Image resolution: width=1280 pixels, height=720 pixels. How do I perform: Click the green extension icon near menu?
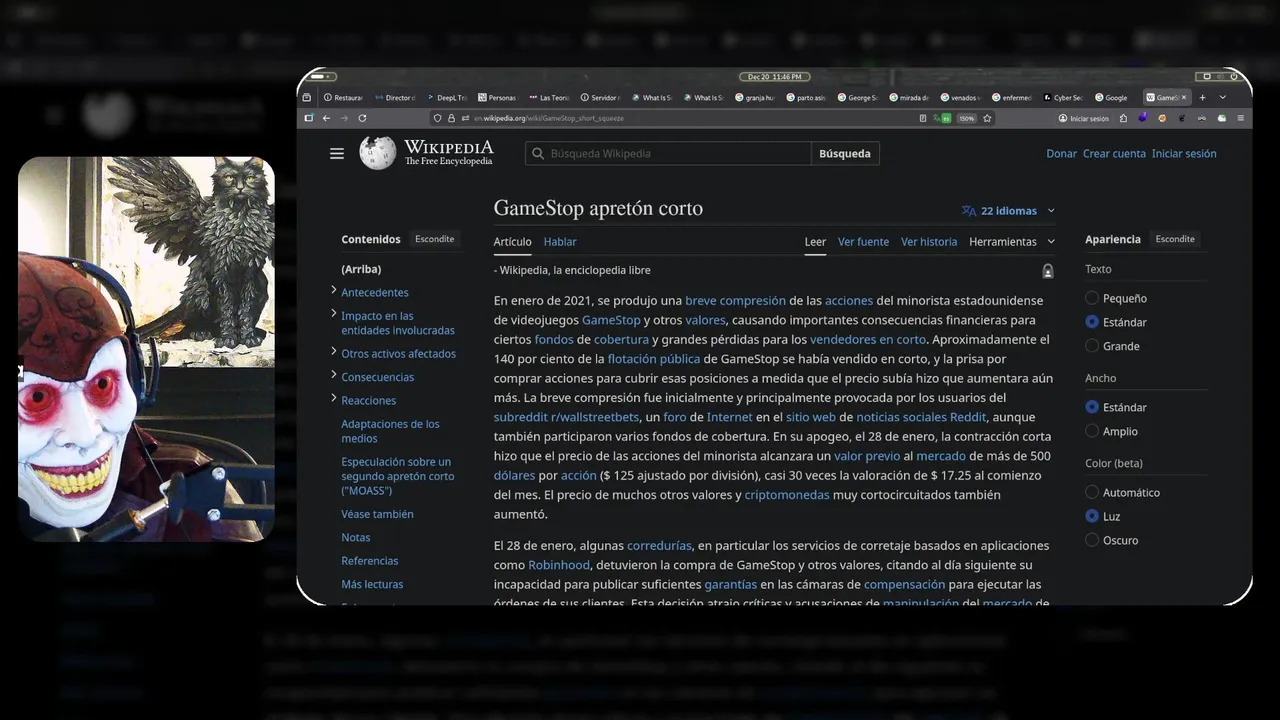[1221, 118]
